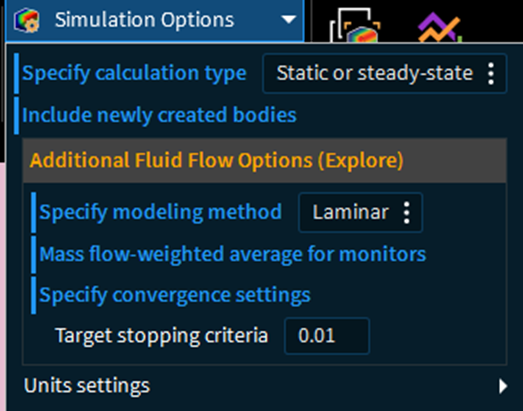Click the bracketed simulation capture icon
Viewport: 523px width, 411px height.
(355, 25)
